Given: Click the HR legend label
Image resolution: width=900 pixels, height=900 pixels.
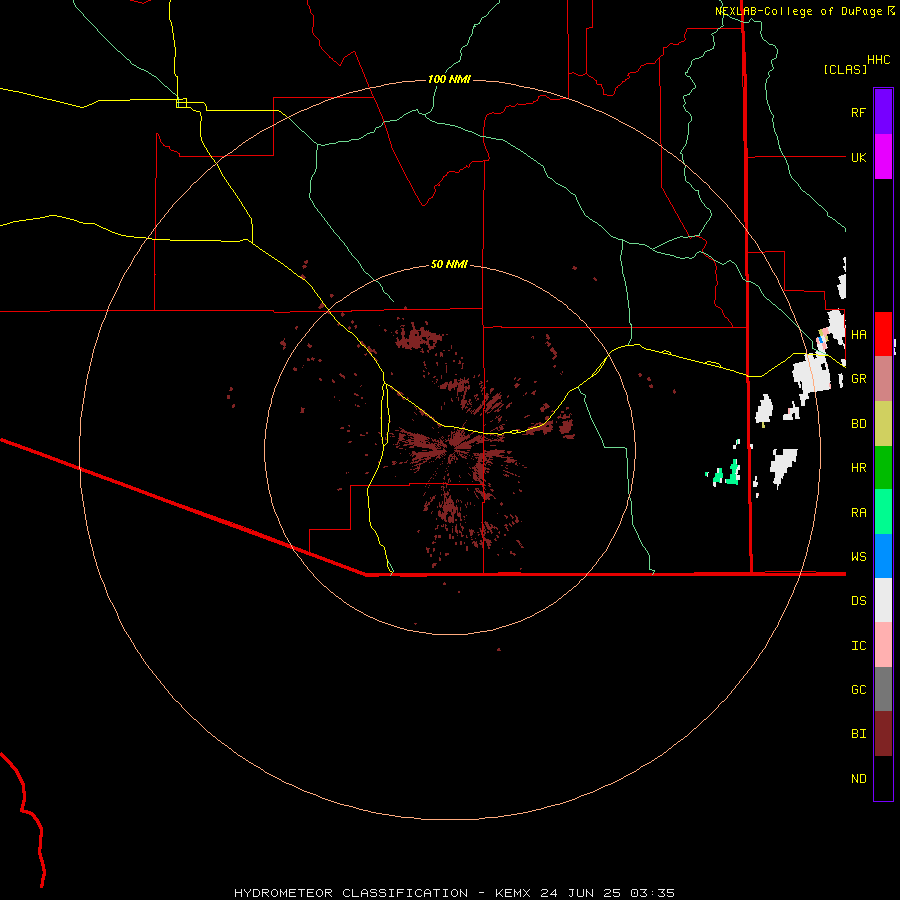Looking at the screenshot, I should [x=858, y=468].
